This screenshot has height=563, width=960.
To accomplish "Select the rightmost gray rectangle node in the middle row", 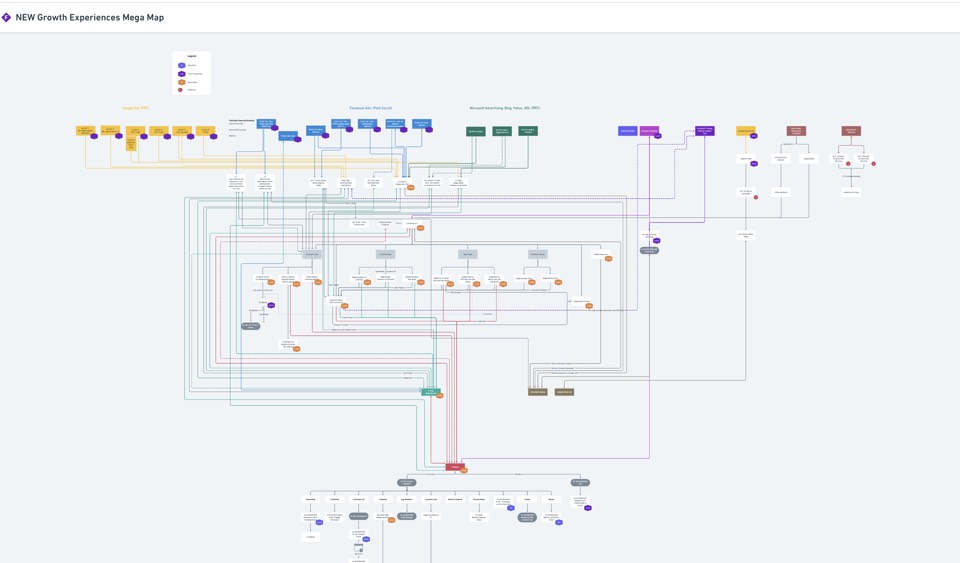I will coord(538,254).
